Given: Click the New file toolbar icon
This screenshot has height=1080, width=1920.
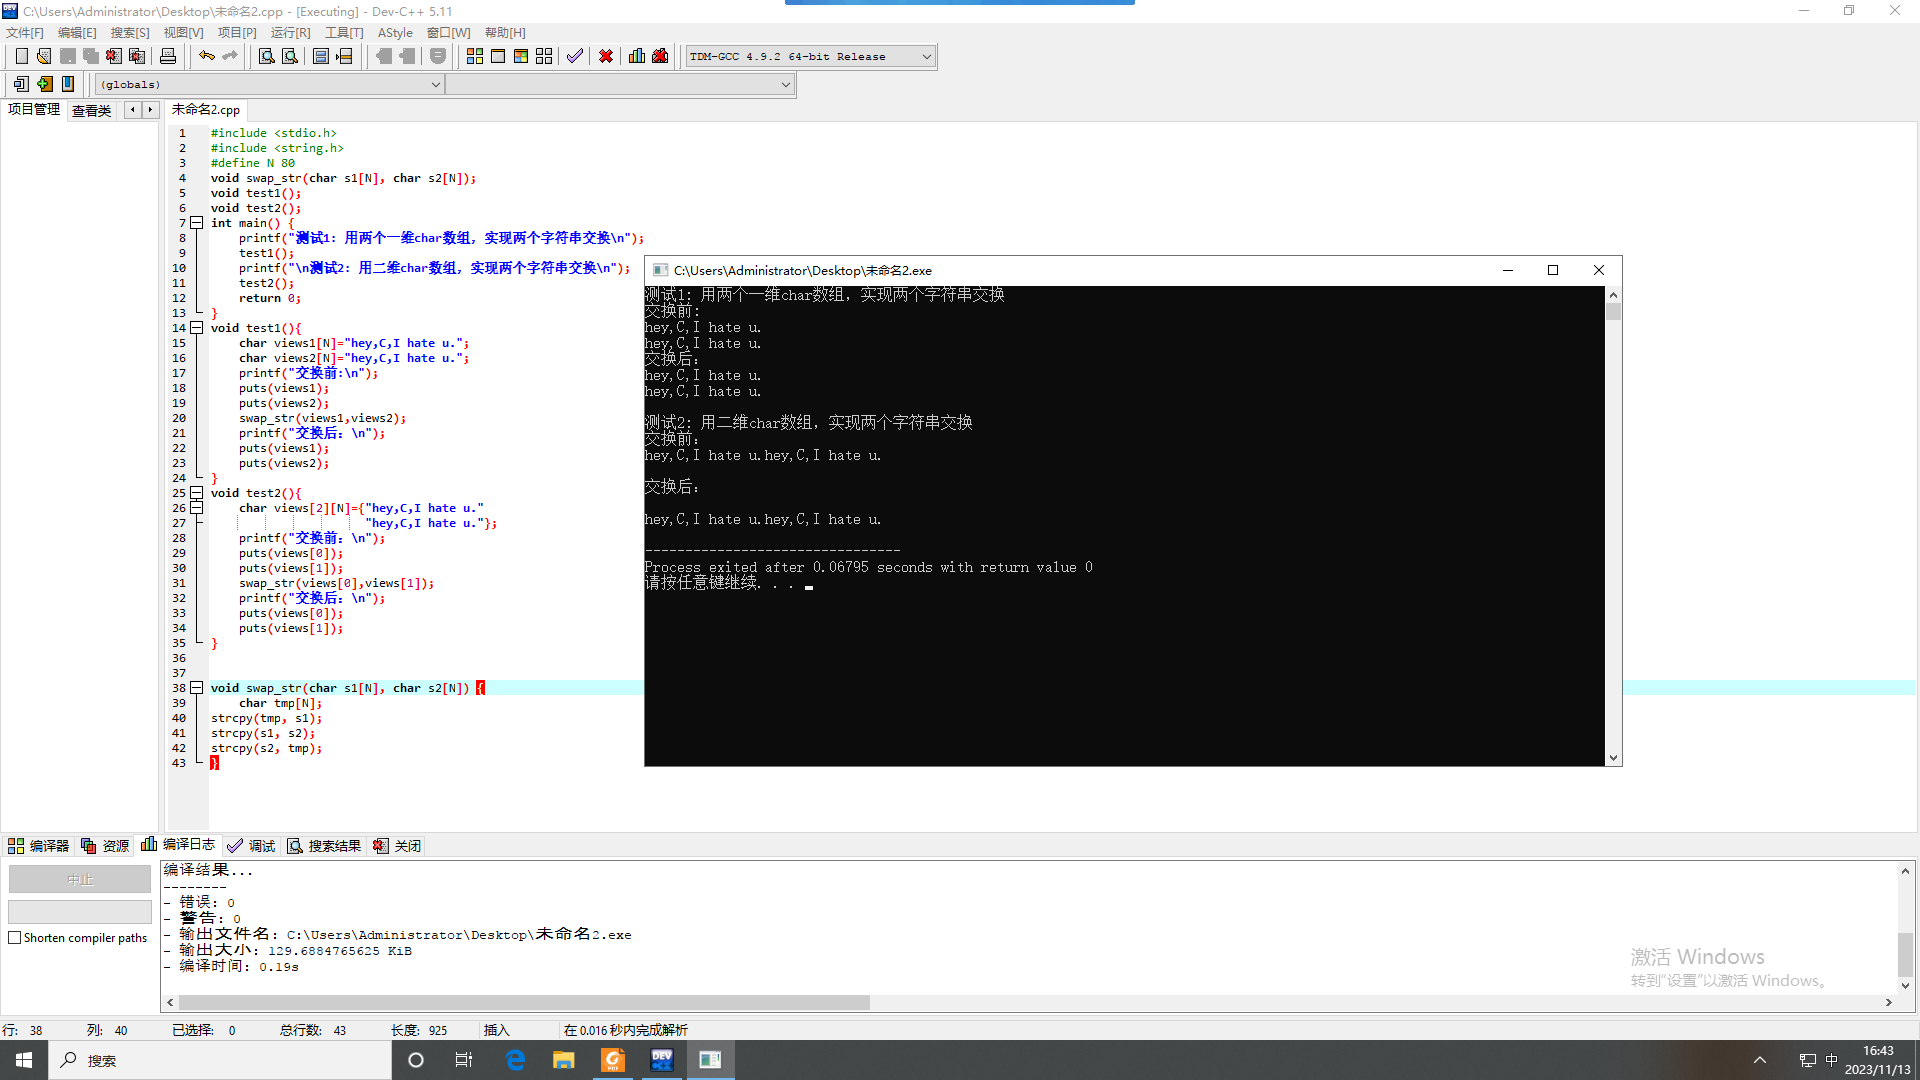Looking at the screenshot, I should point(21,56).
